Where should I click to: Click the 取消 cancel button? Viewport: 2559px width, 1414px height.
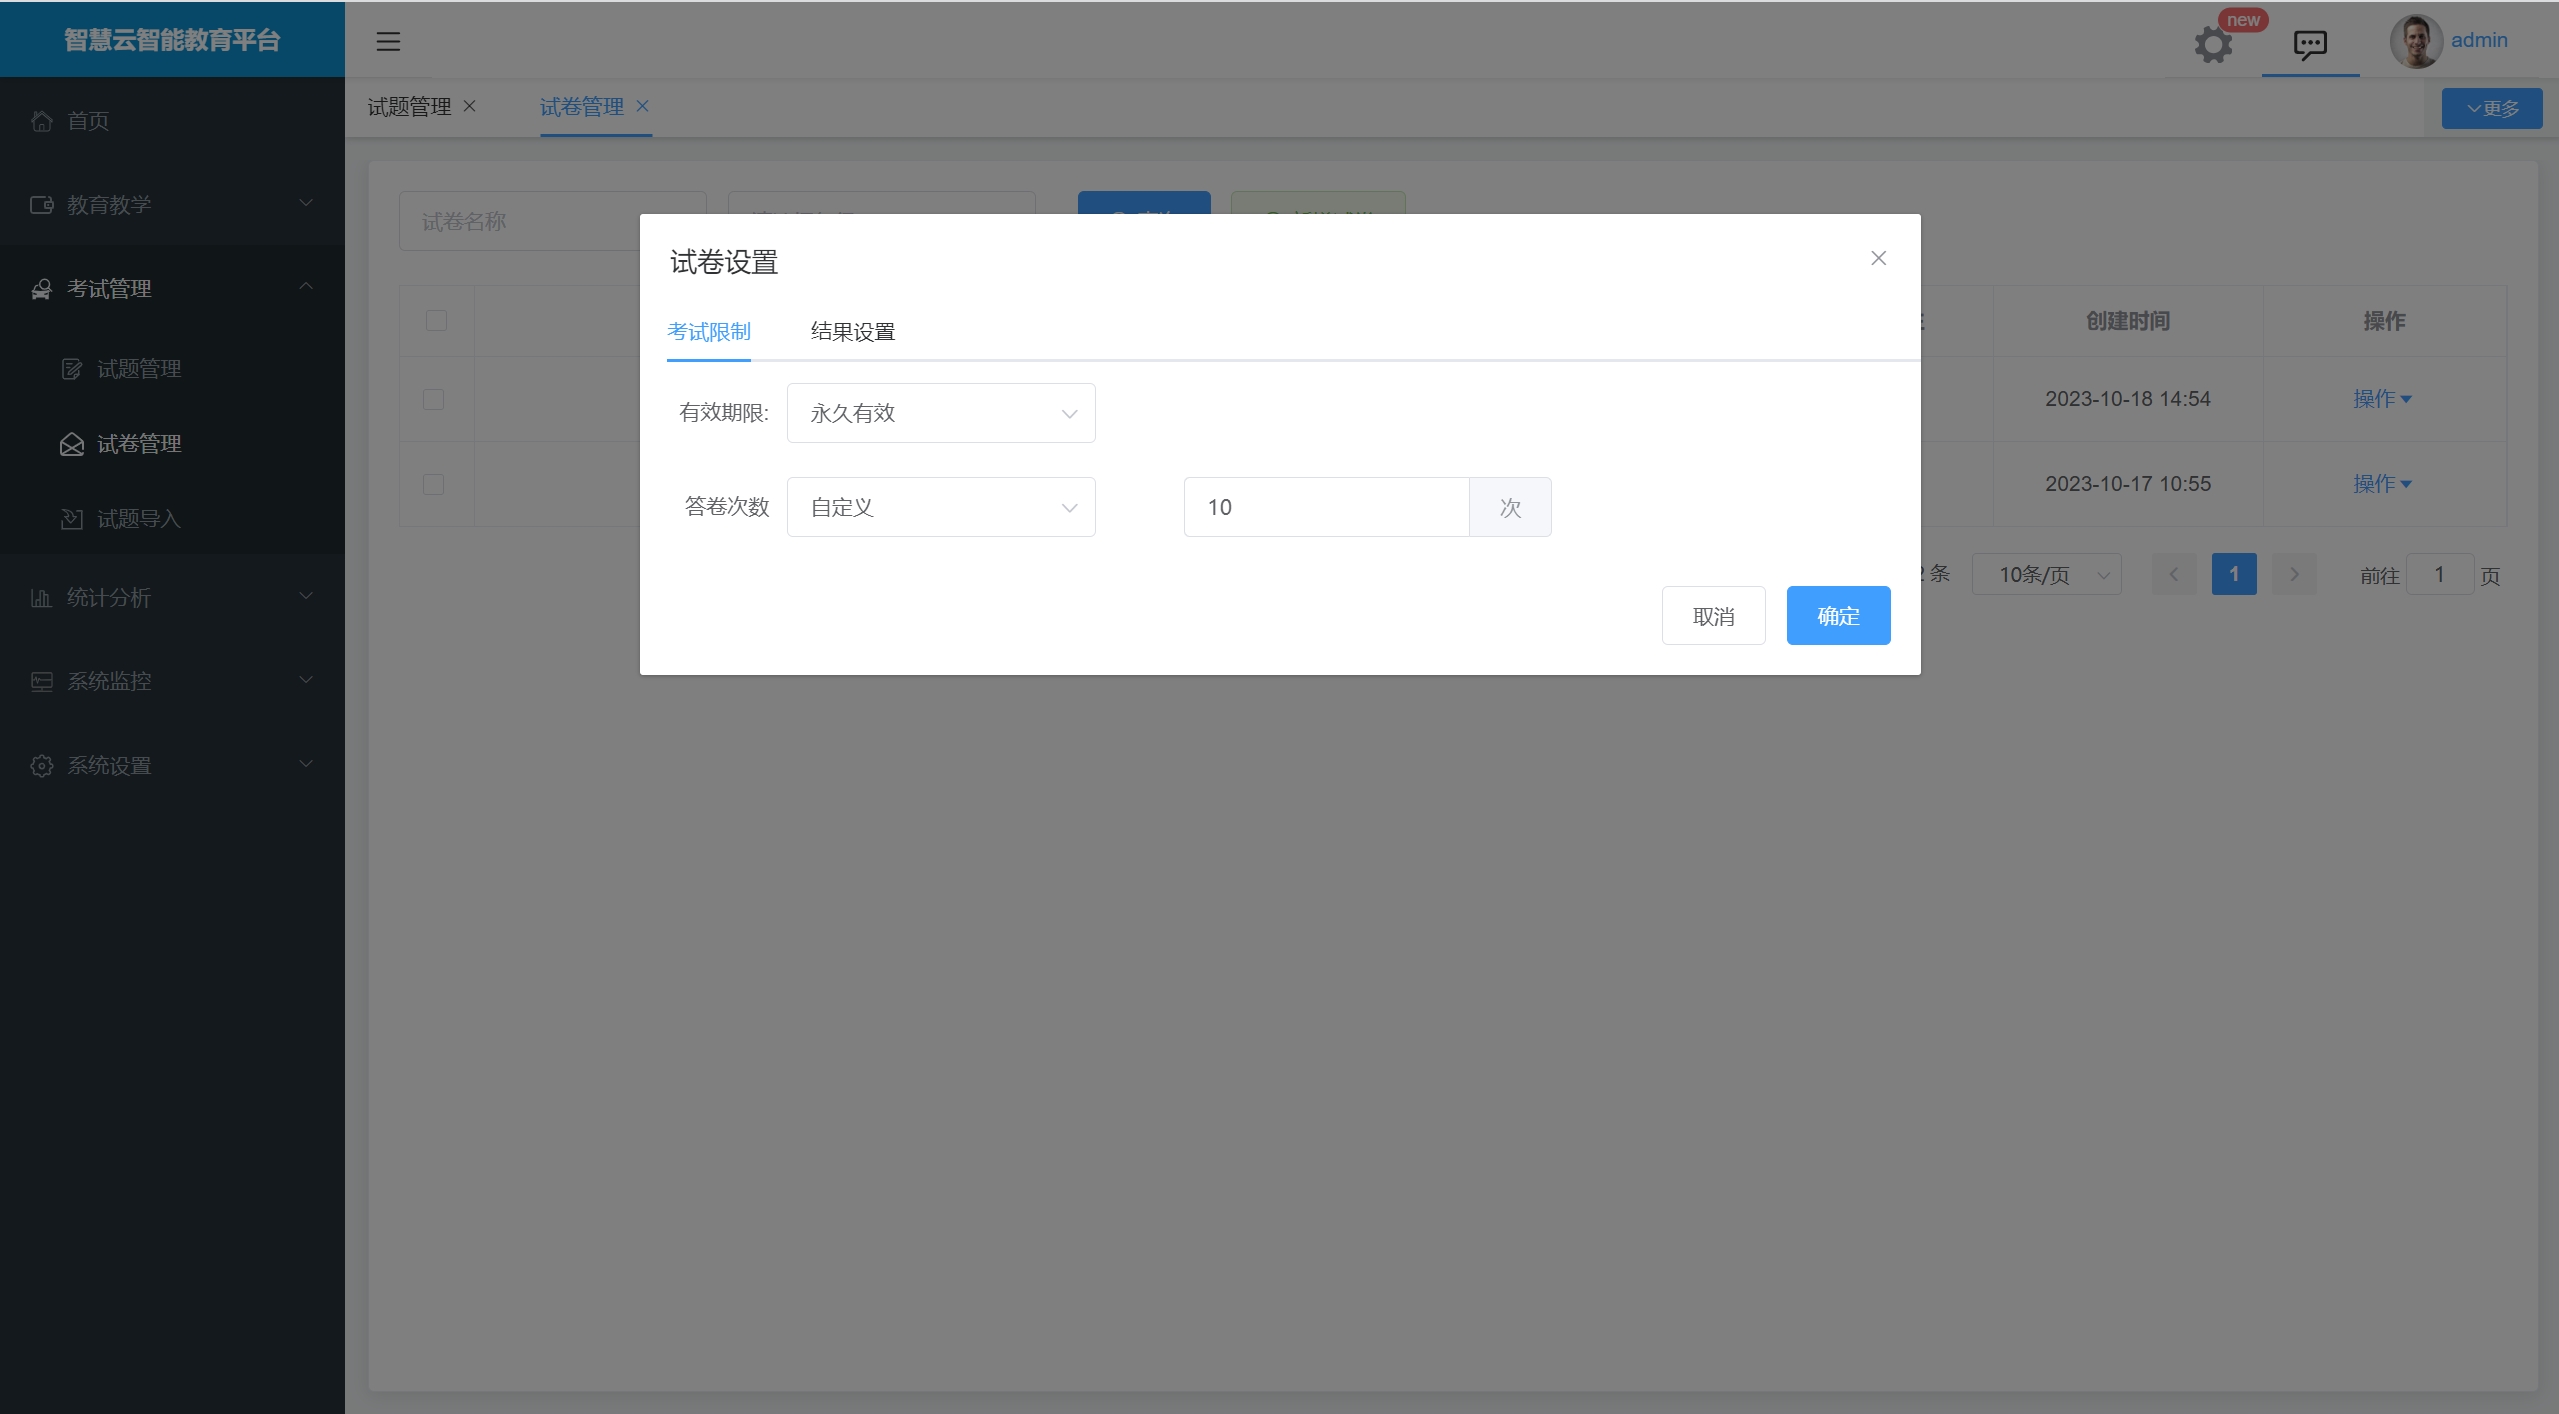tap(1713, 616)
